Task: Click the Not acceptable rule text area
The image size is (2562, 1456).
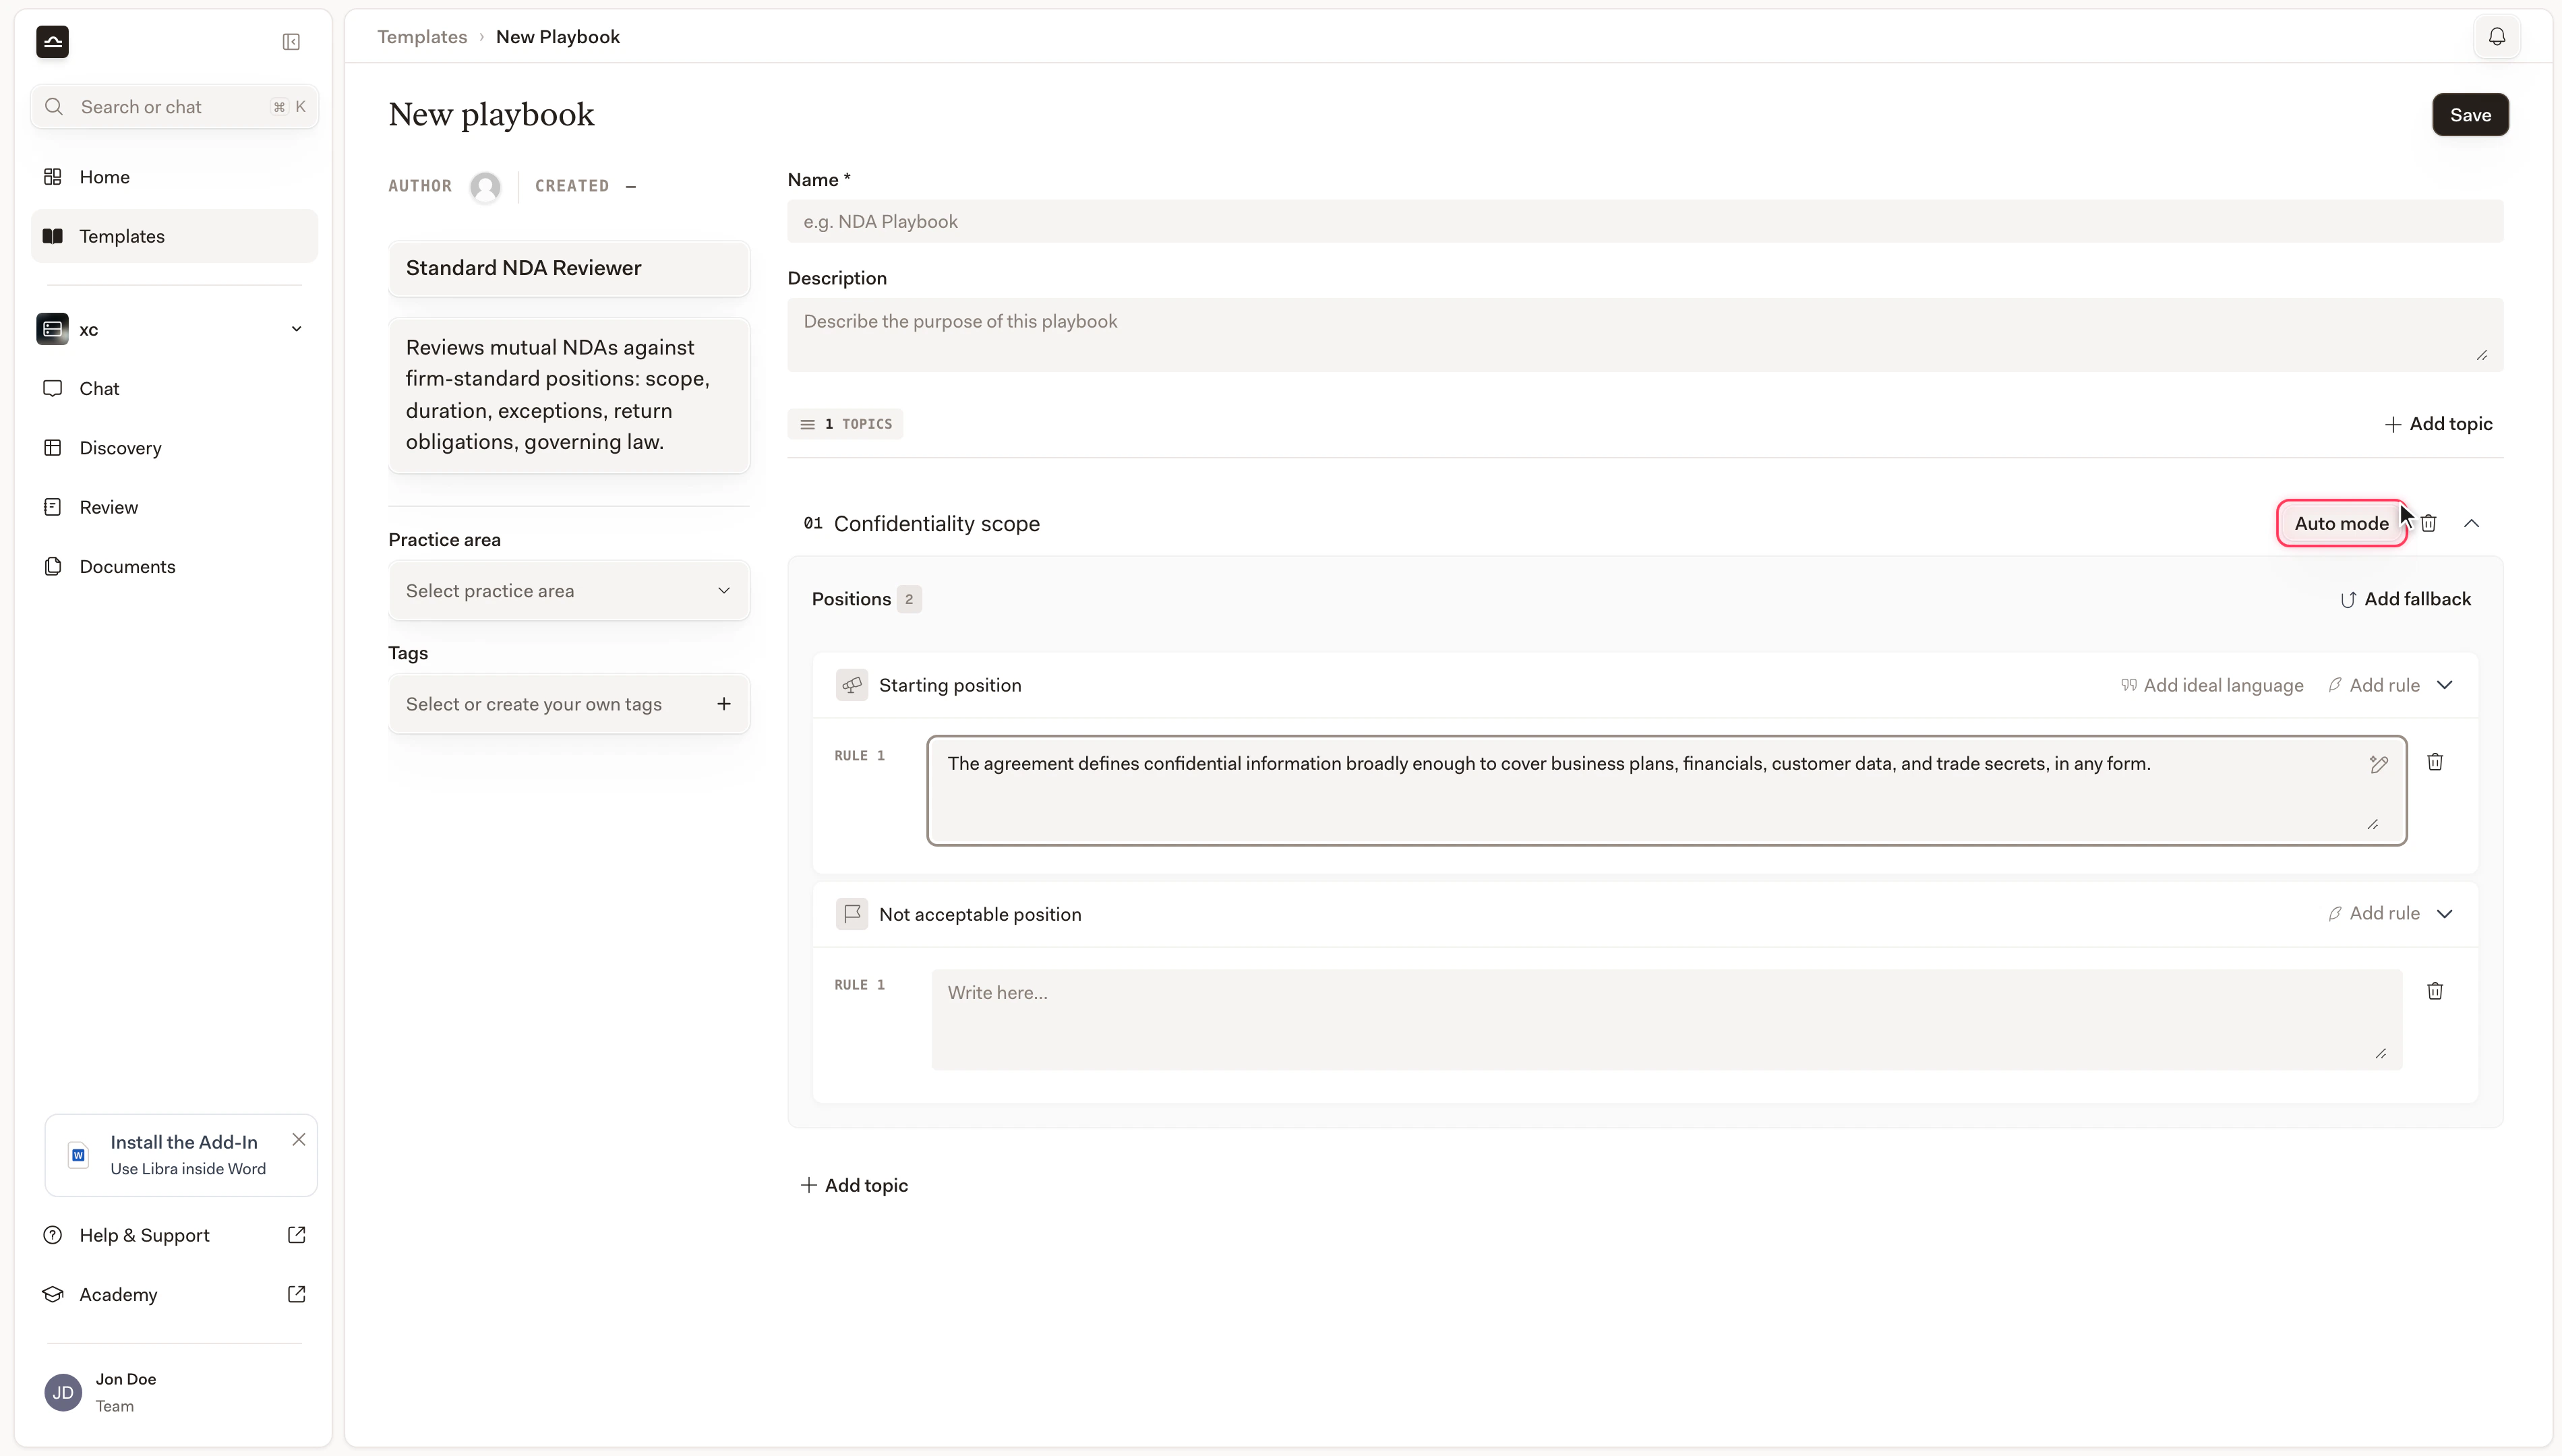Action: click(1666, 1020)
